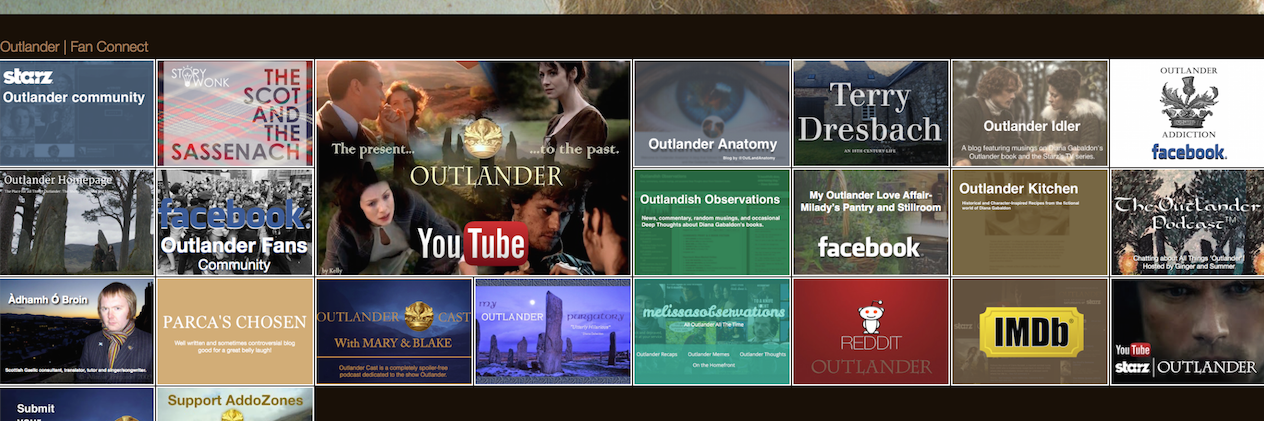Click the yellow IMDb logo

point(1029,332)
